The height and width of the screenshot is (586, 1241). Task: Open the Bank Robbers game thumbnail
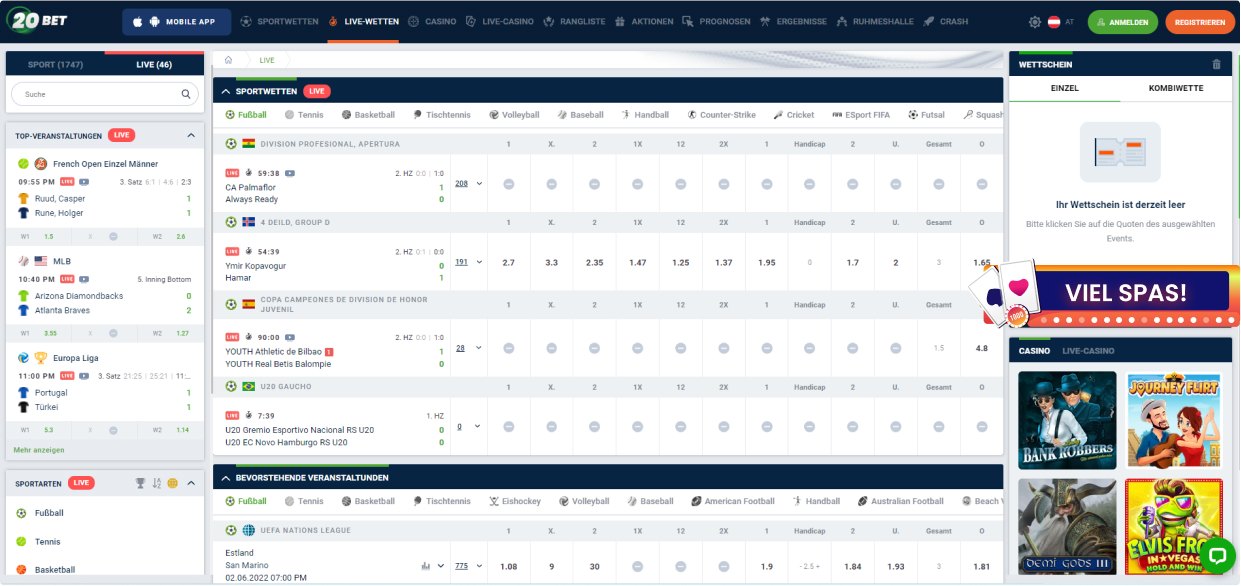[x=1067, y=420]
